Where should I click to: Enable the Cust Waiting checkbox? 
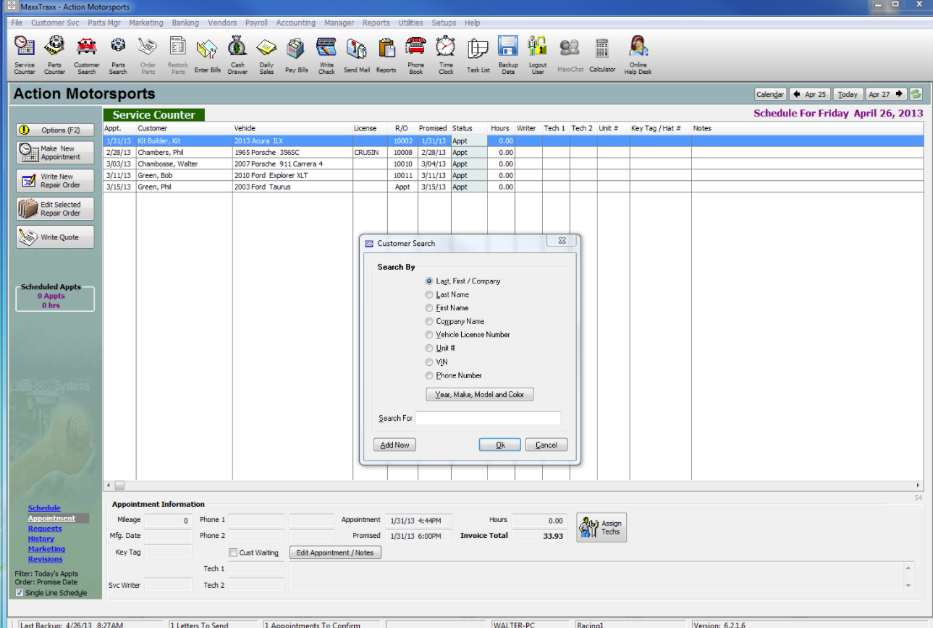tap(234, 552)
